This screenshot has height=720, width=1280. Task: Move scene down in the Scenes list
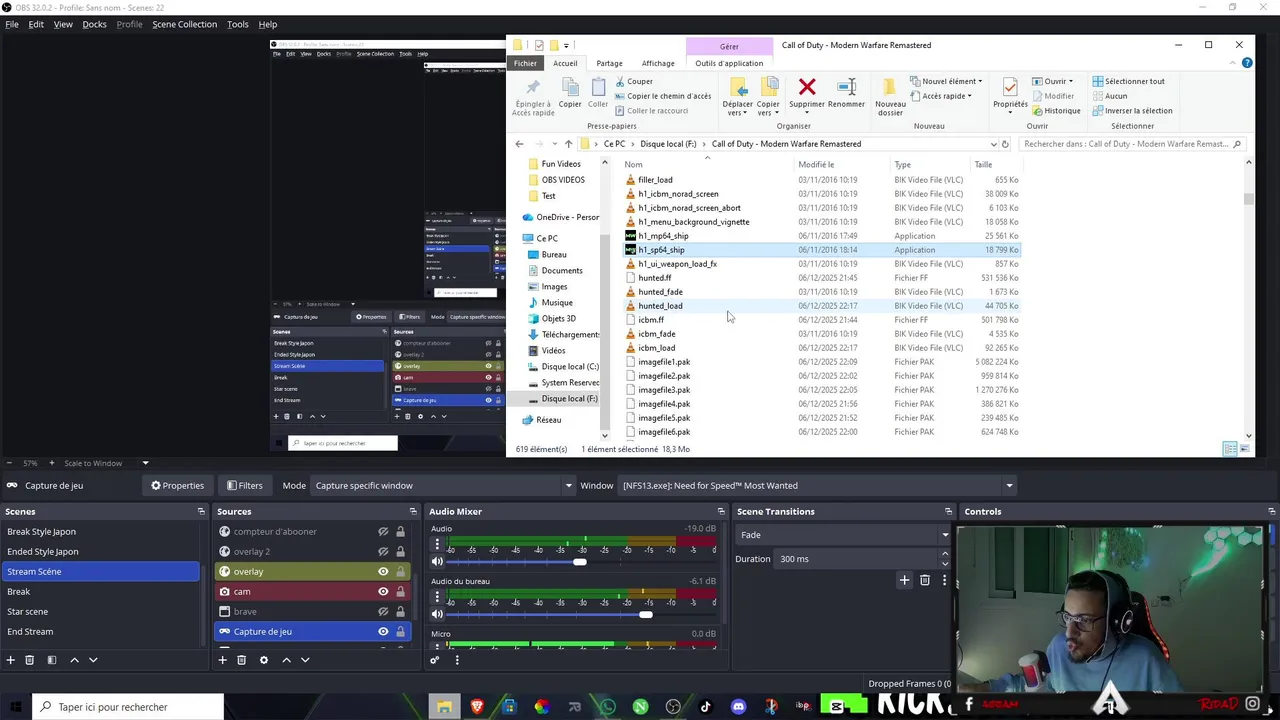point(93,660)
